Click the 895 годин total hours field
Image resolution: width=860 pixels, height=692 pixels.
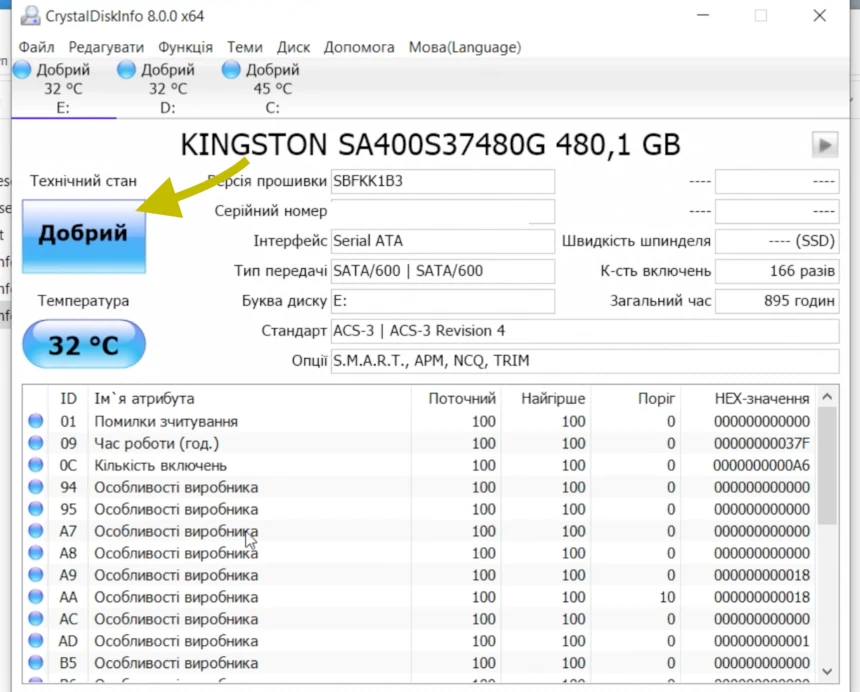point(777,301)
